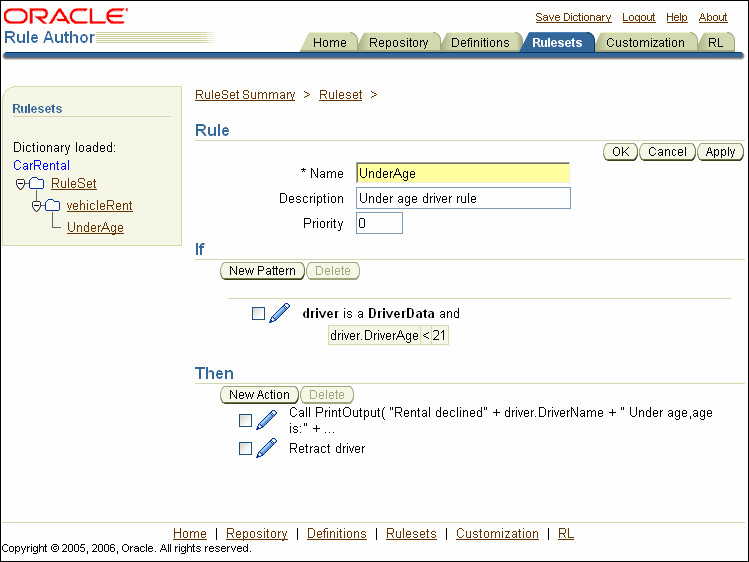
Task: Click footer Customization link
Action: pyautogui.click(x=497, y=533)
